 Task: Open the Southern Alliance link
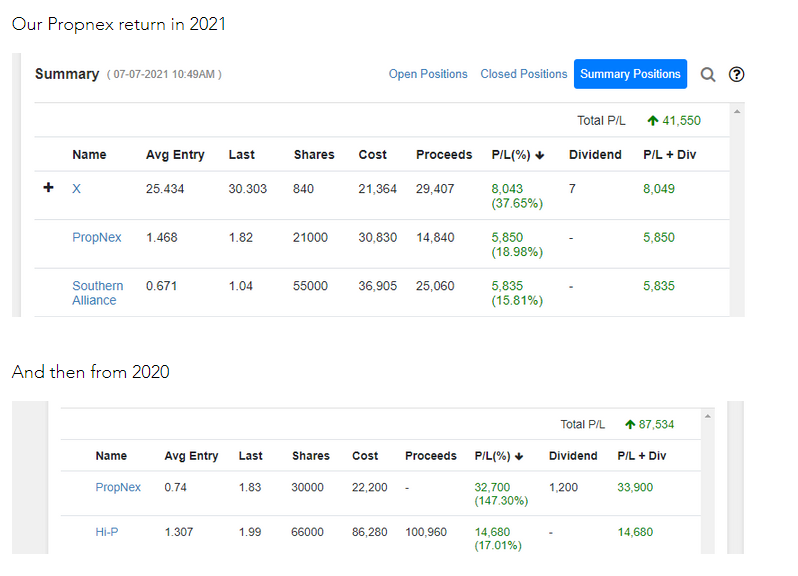click(x=98, y=293)
